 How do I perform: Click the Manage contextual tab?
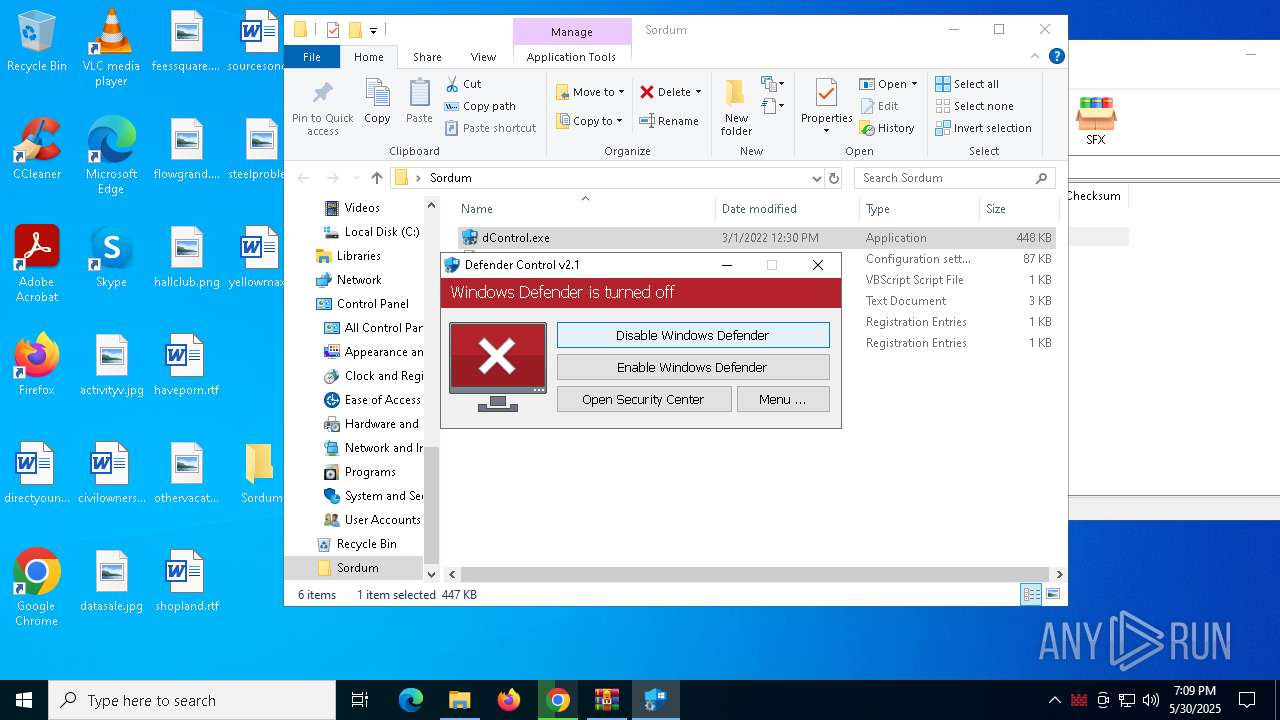click(x=571, y=32)
